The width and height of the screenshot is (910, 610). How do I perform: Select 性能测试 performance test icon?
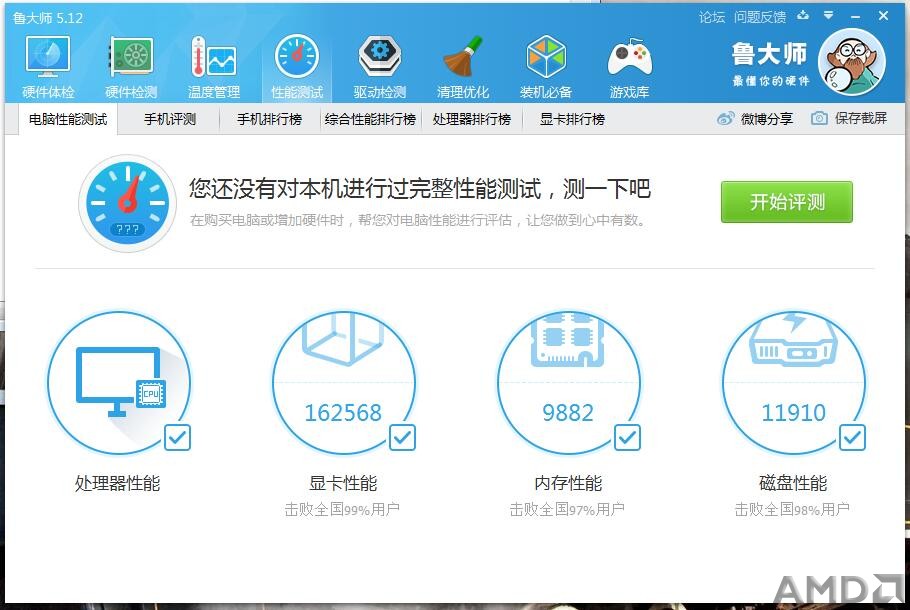[x=297, y=66]
